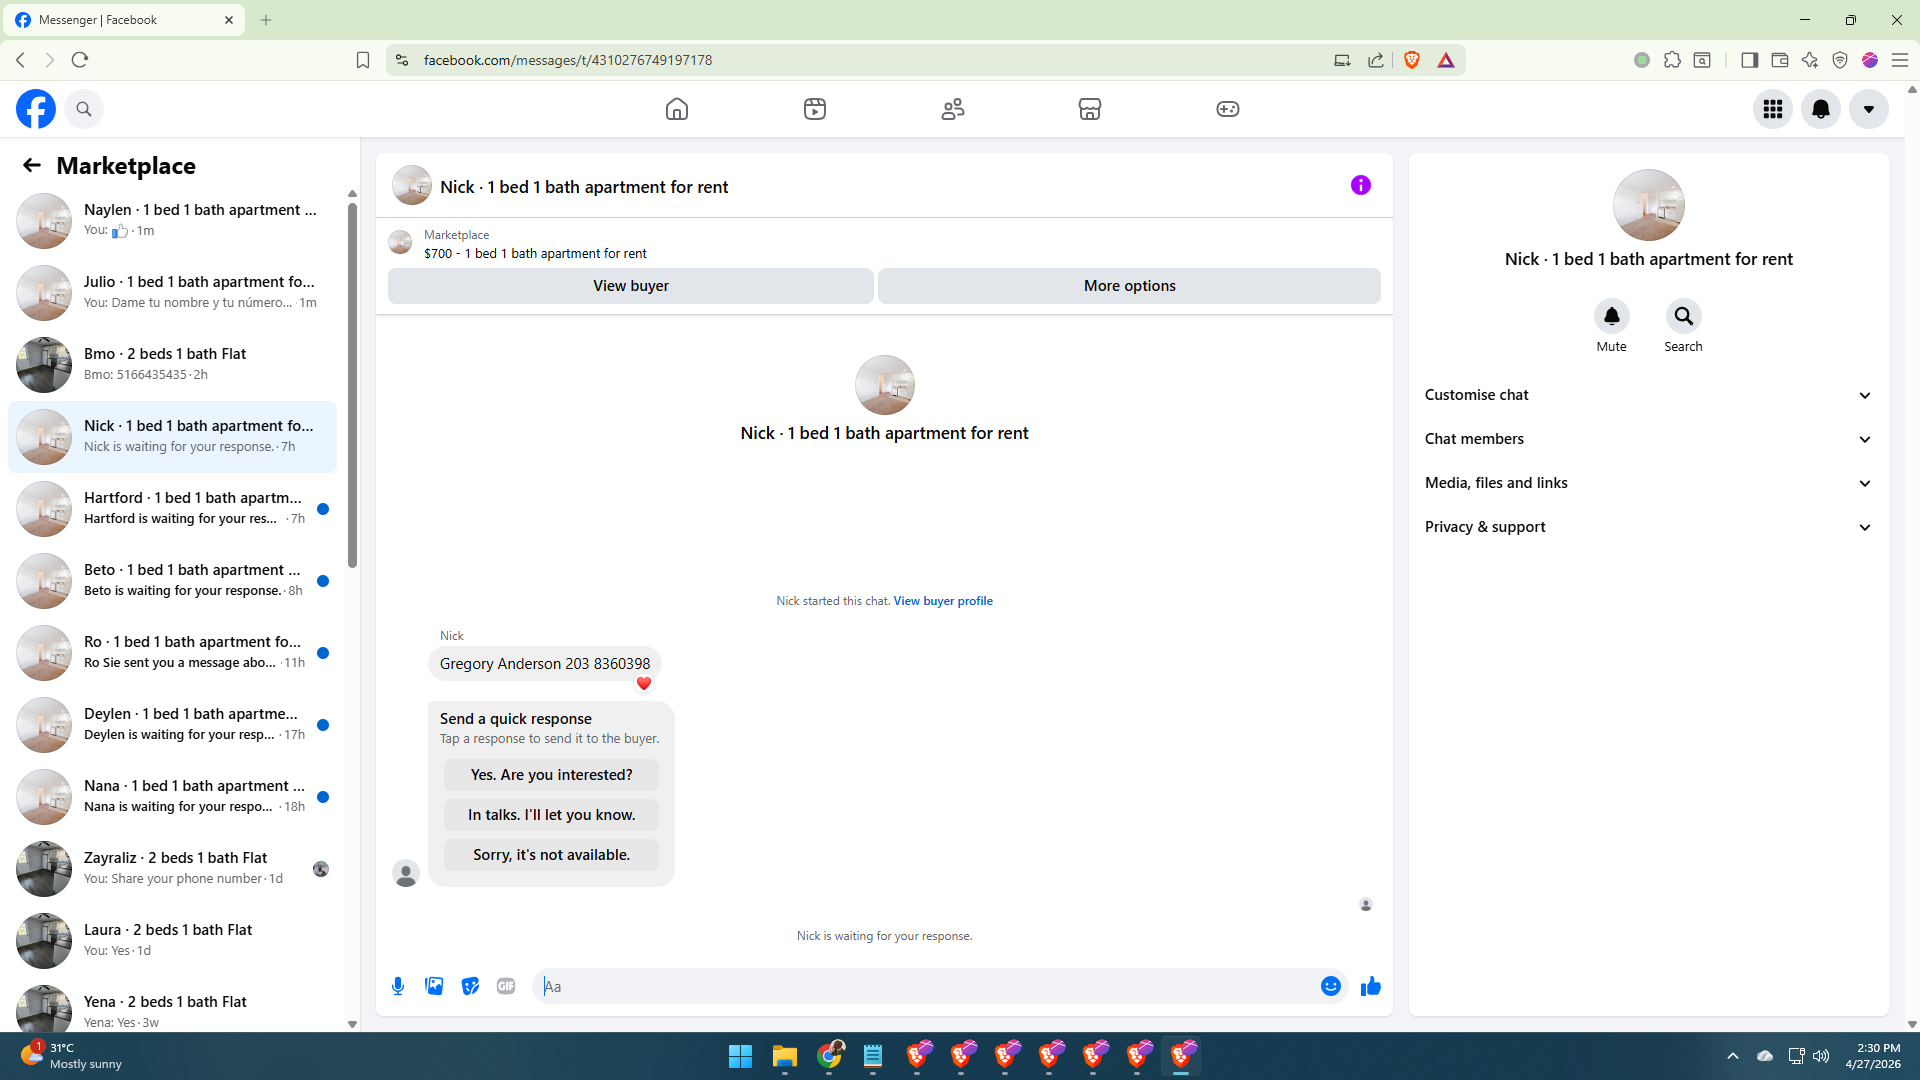Open the Facebook menu grid icon
Screen dimensions: 1920x1080
pos(1773,109)
